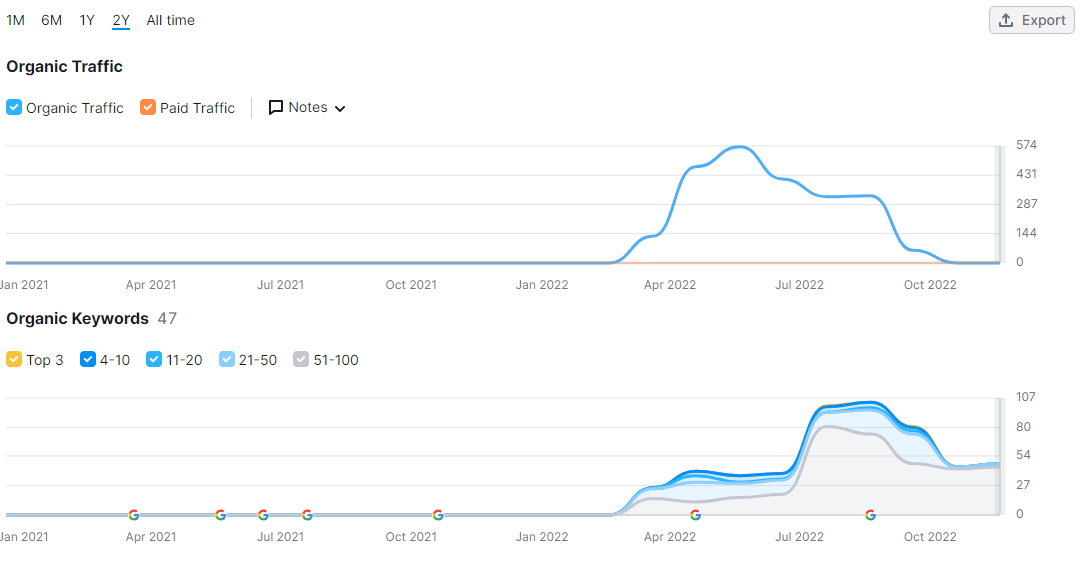This screenshot has height=577, width=1080.
Task: Click the Jan 2022 label under keywords chart
Action: (542, 537)
